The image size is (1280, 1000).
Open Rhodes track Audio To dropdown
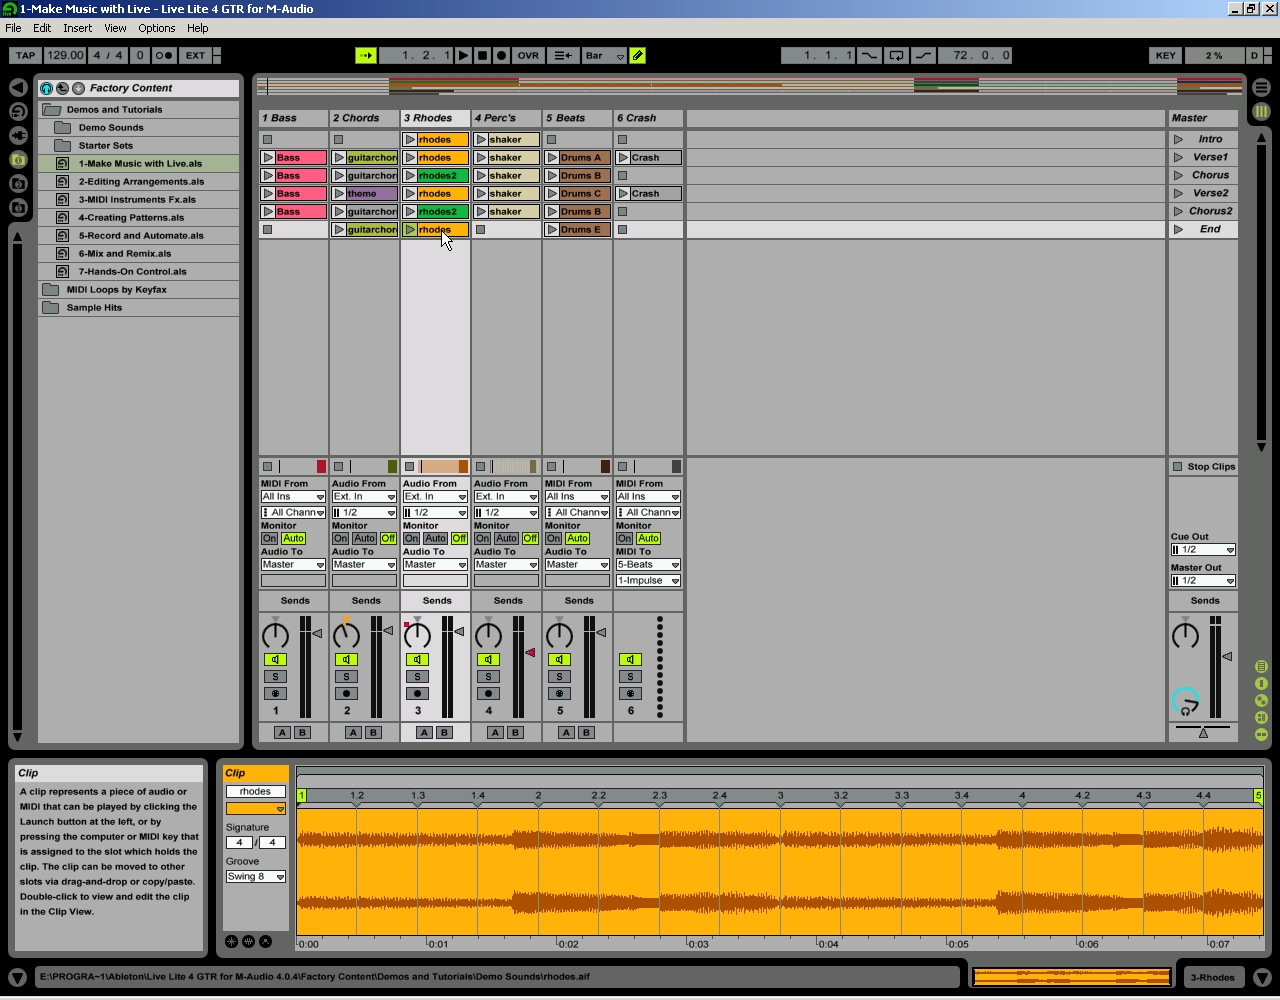435,565
